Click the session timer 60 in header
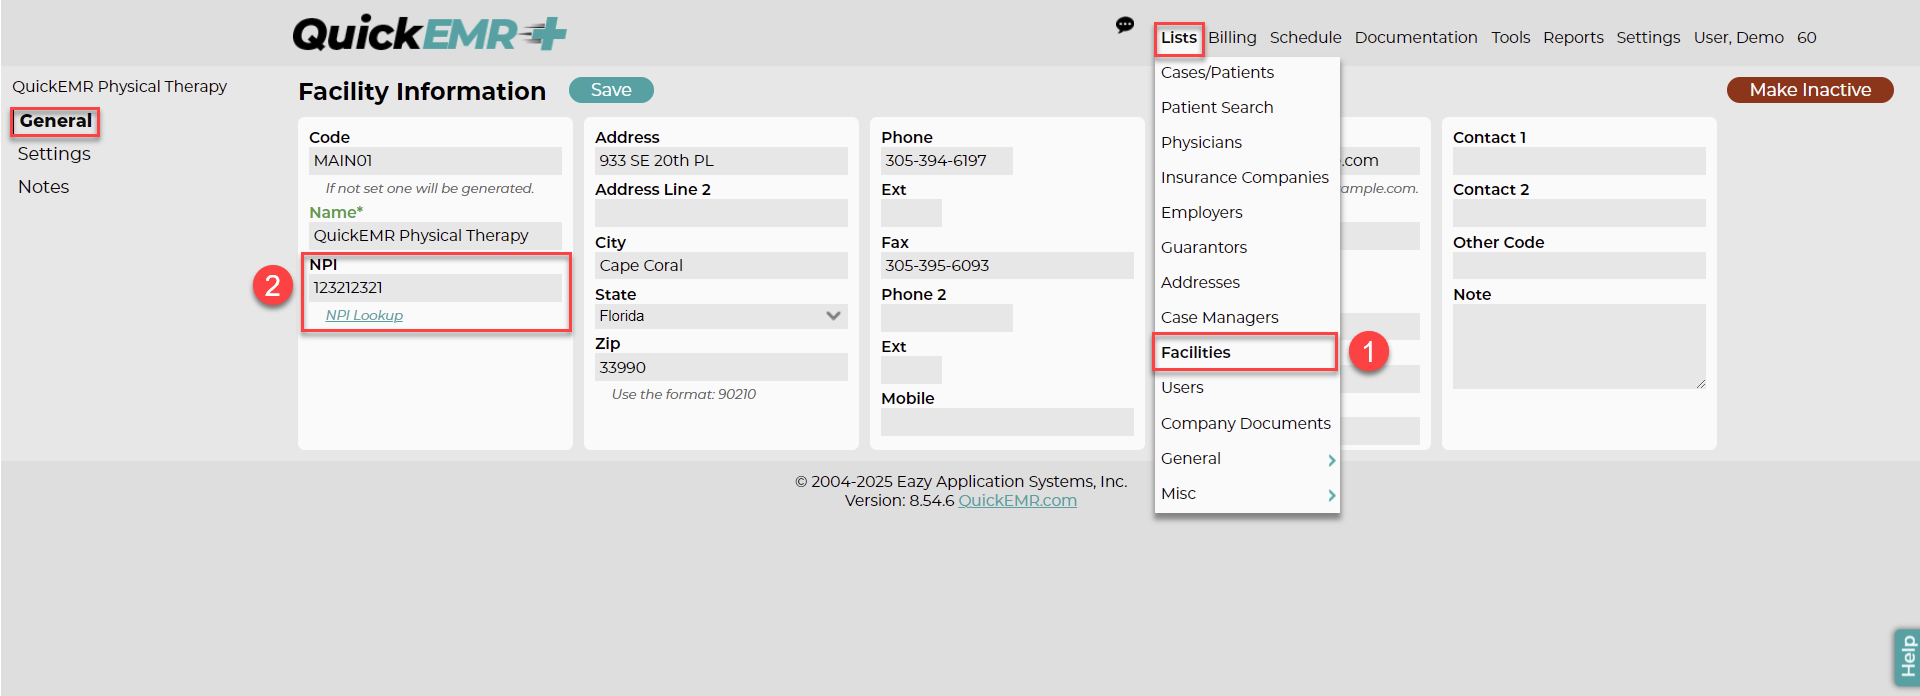Image resolution: width=1920 pixels, height=696 pixels. tap(1806, 38)
